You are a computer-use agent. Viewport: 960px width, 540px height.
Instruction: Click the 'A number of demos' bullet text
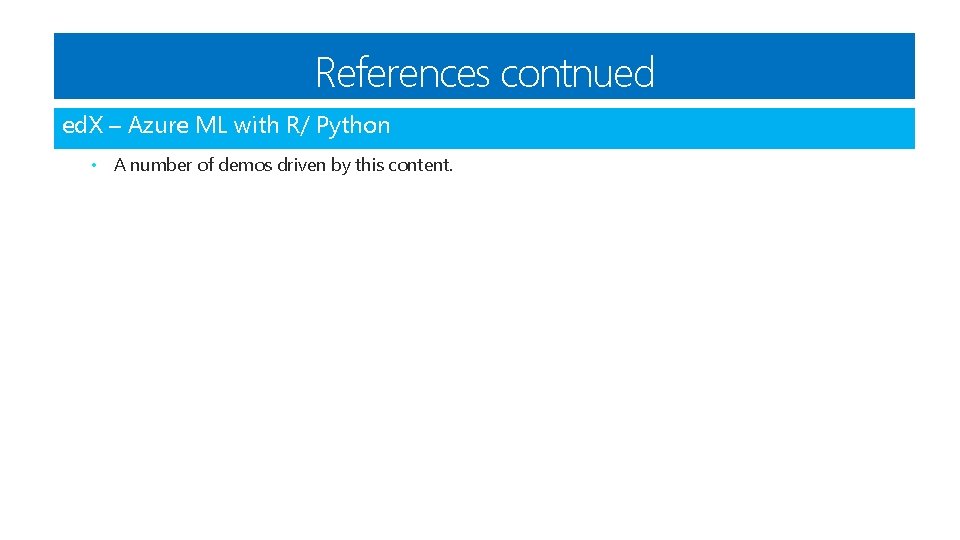[283, 165]
